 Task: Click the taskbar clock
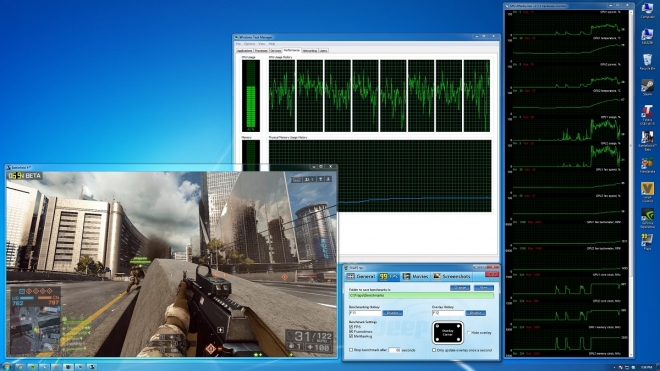pos(647,367)
